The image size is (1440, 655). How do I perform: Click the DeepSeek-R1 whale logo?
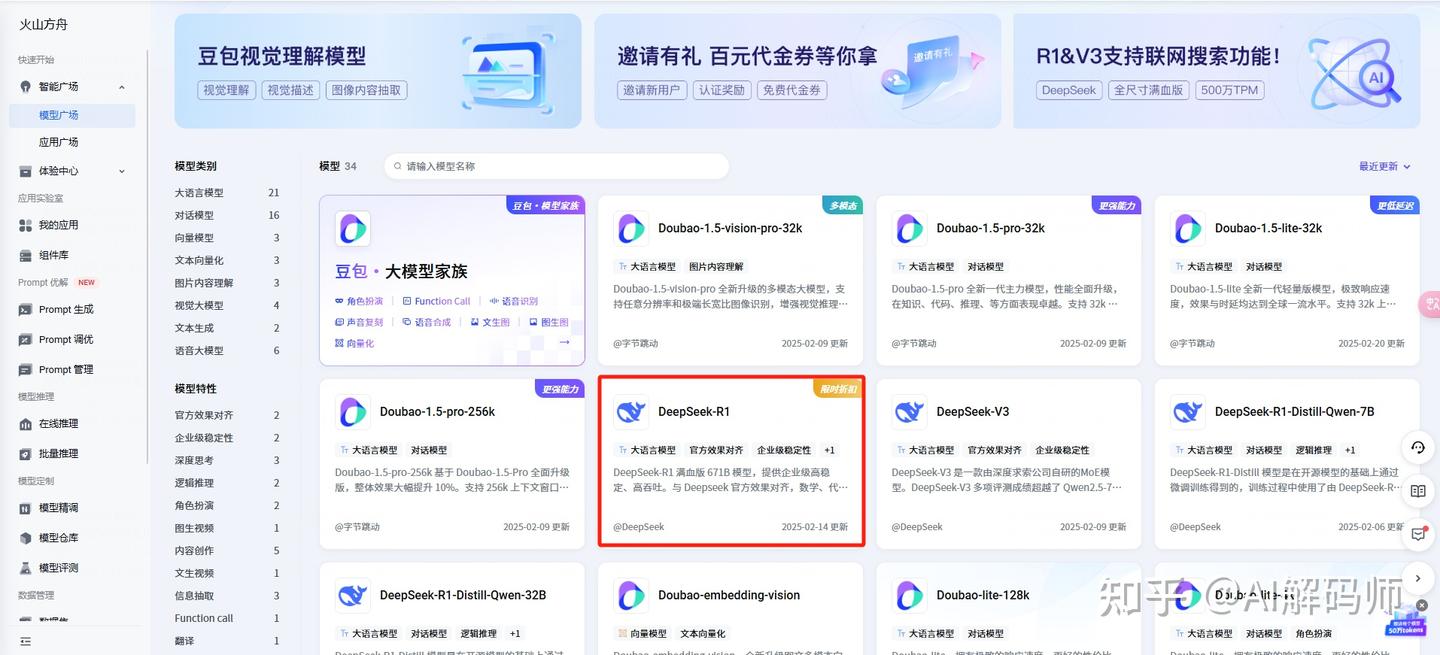[x=631, y=412]
